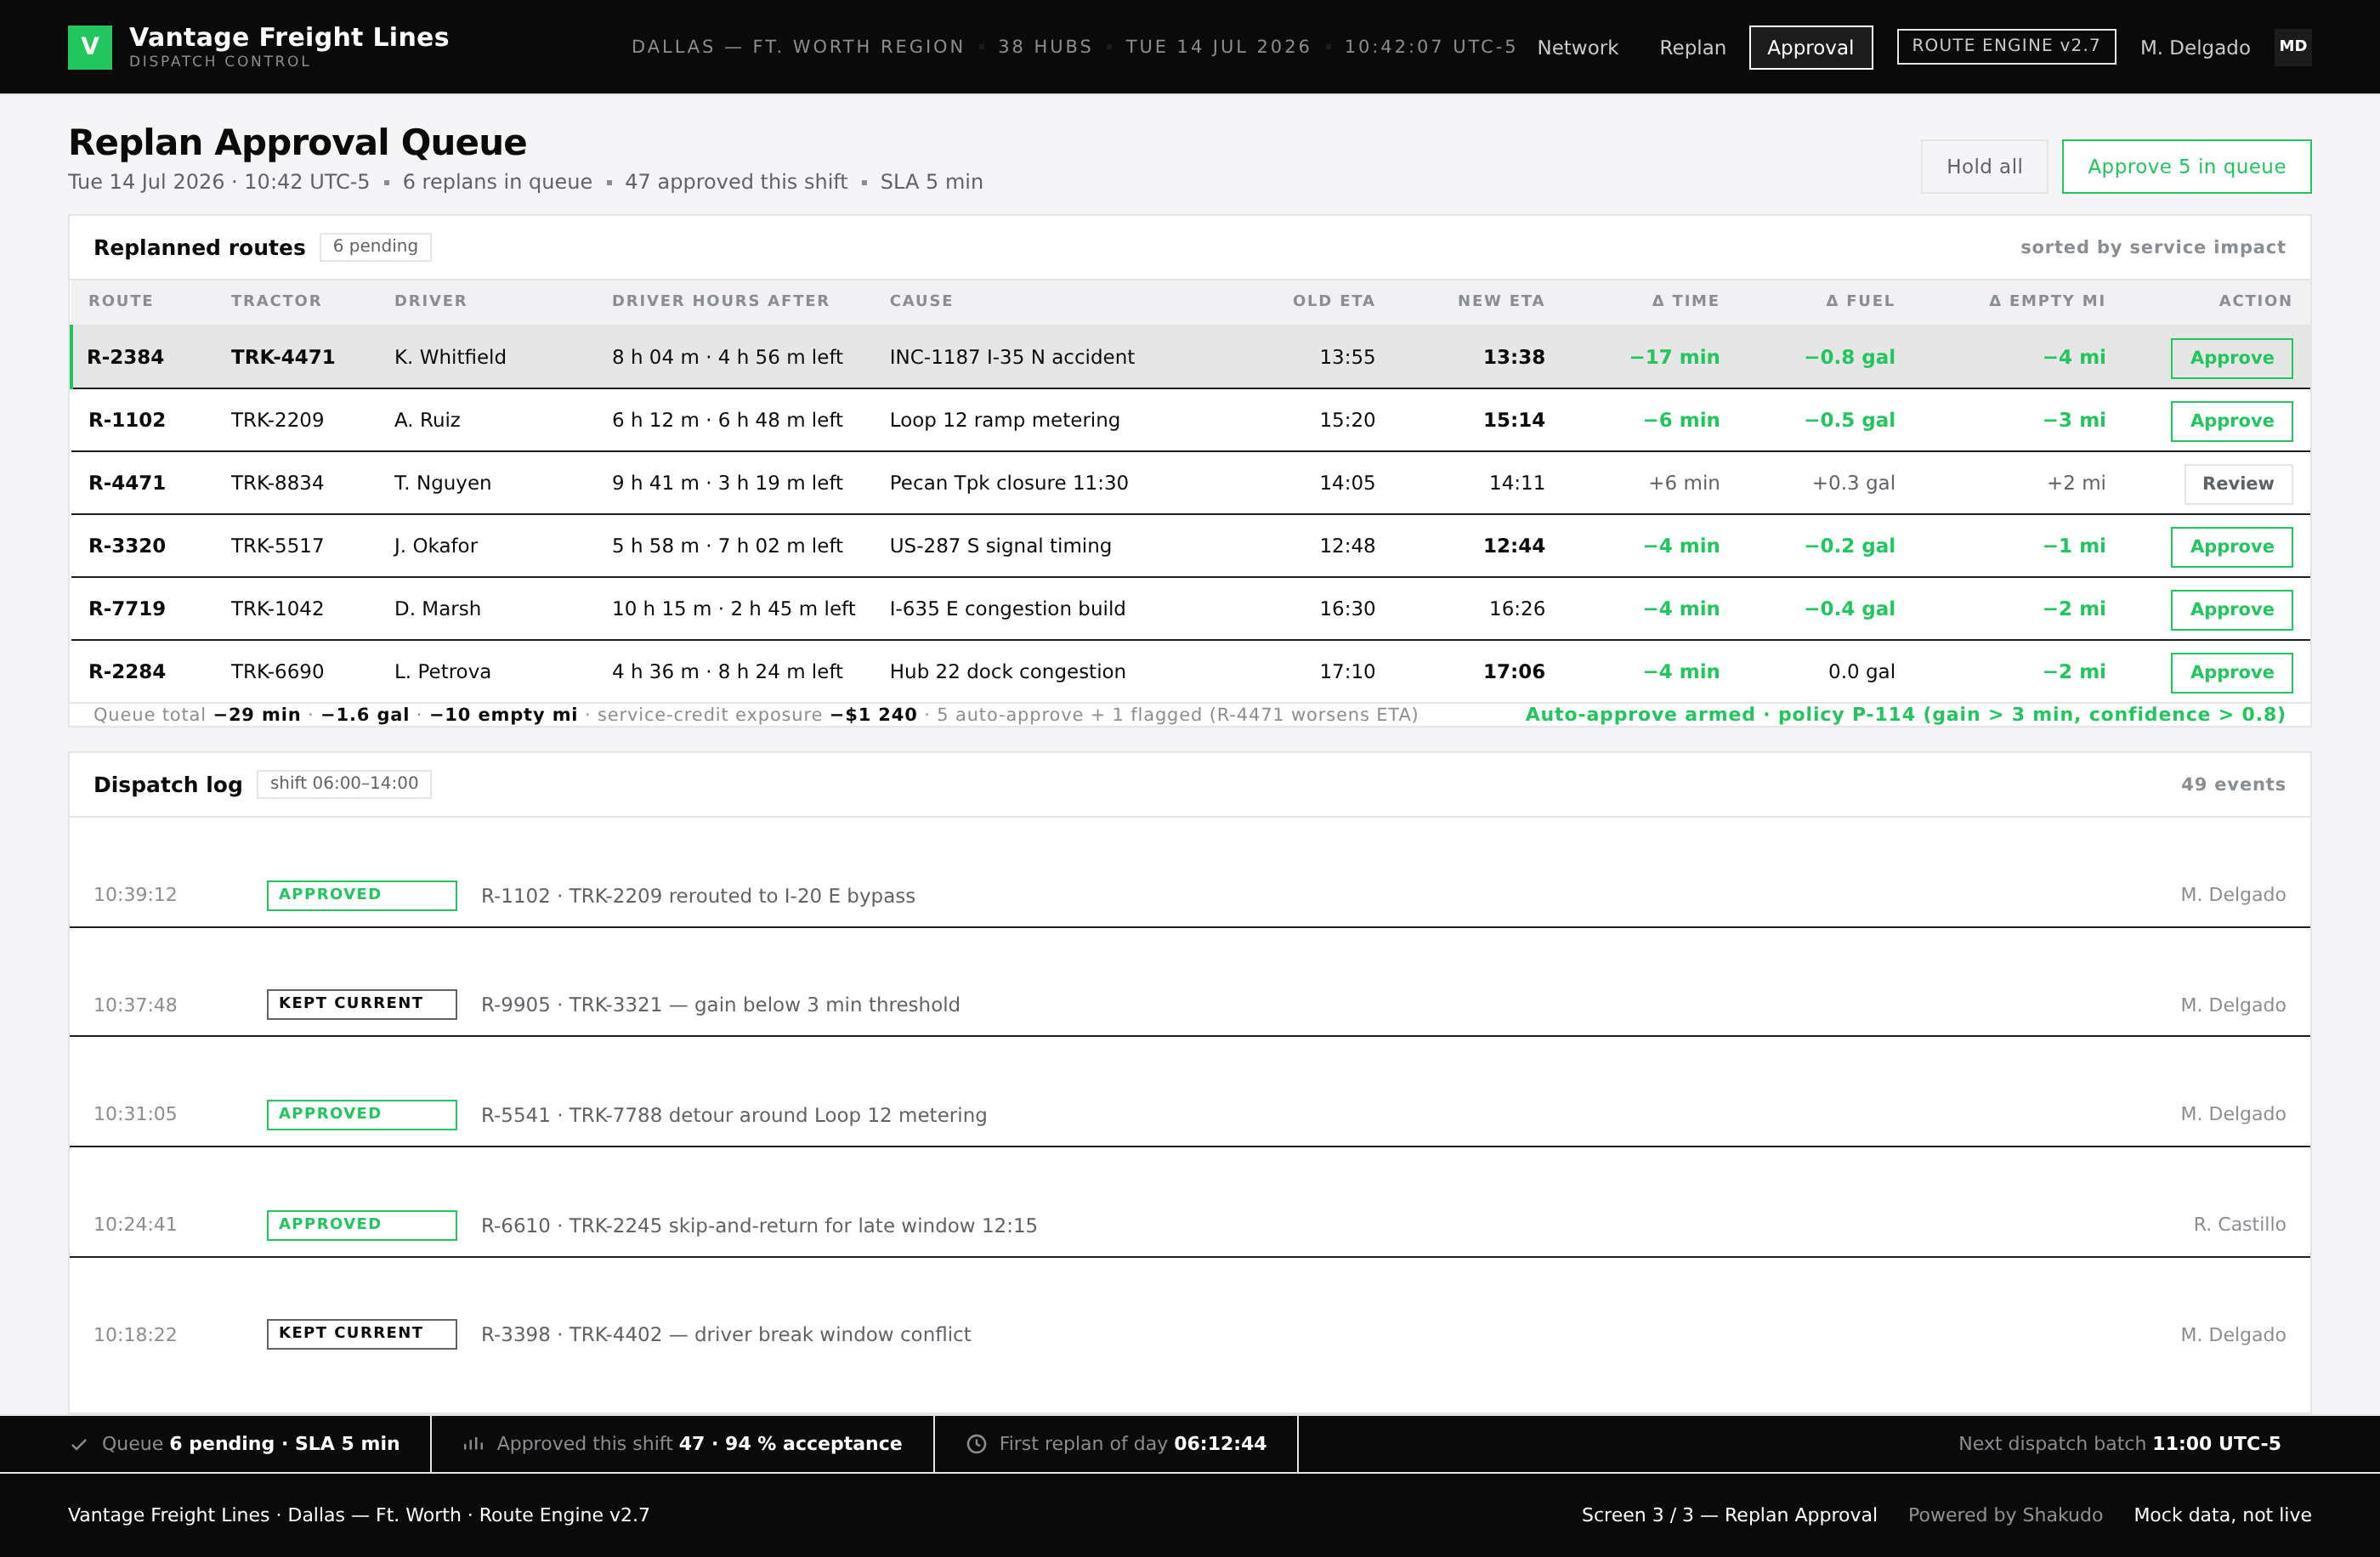Click the 6 pending badge
2380x1557 pixels.
click(x=375, y=247)
